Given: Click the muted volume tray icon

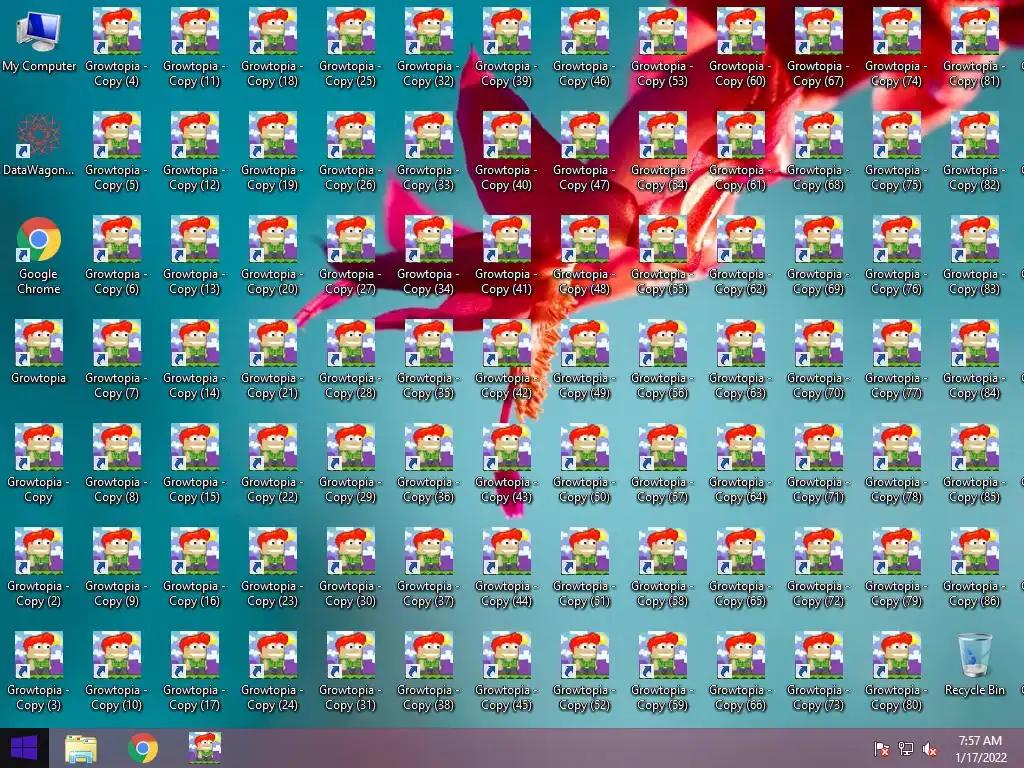Looking at the screenshot, I should pos(930,749).
